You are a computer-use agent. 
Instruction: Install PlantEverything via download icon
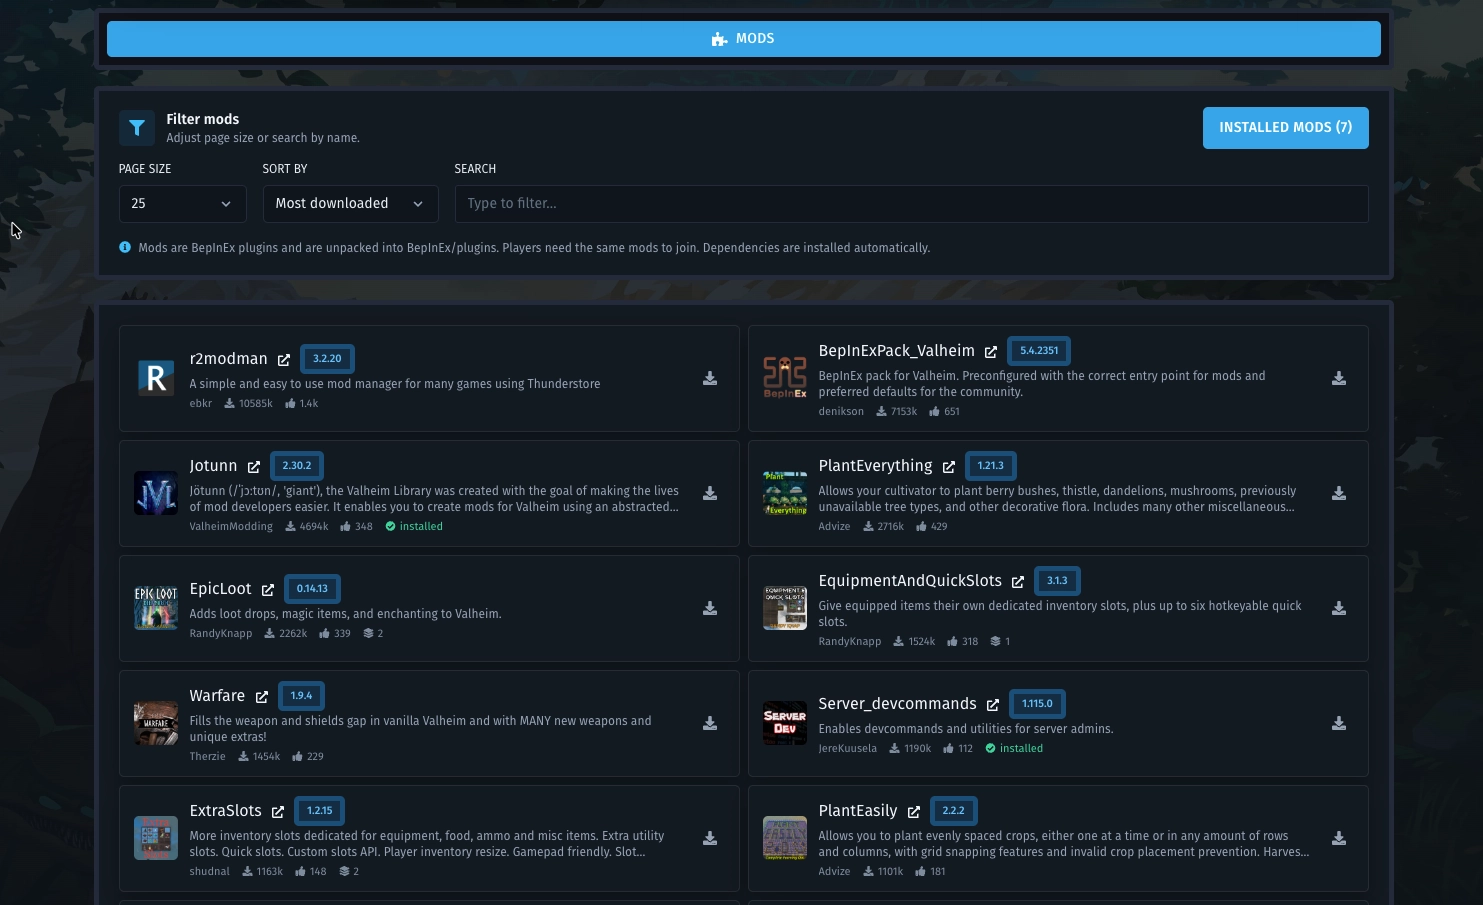click(1339, 493)
